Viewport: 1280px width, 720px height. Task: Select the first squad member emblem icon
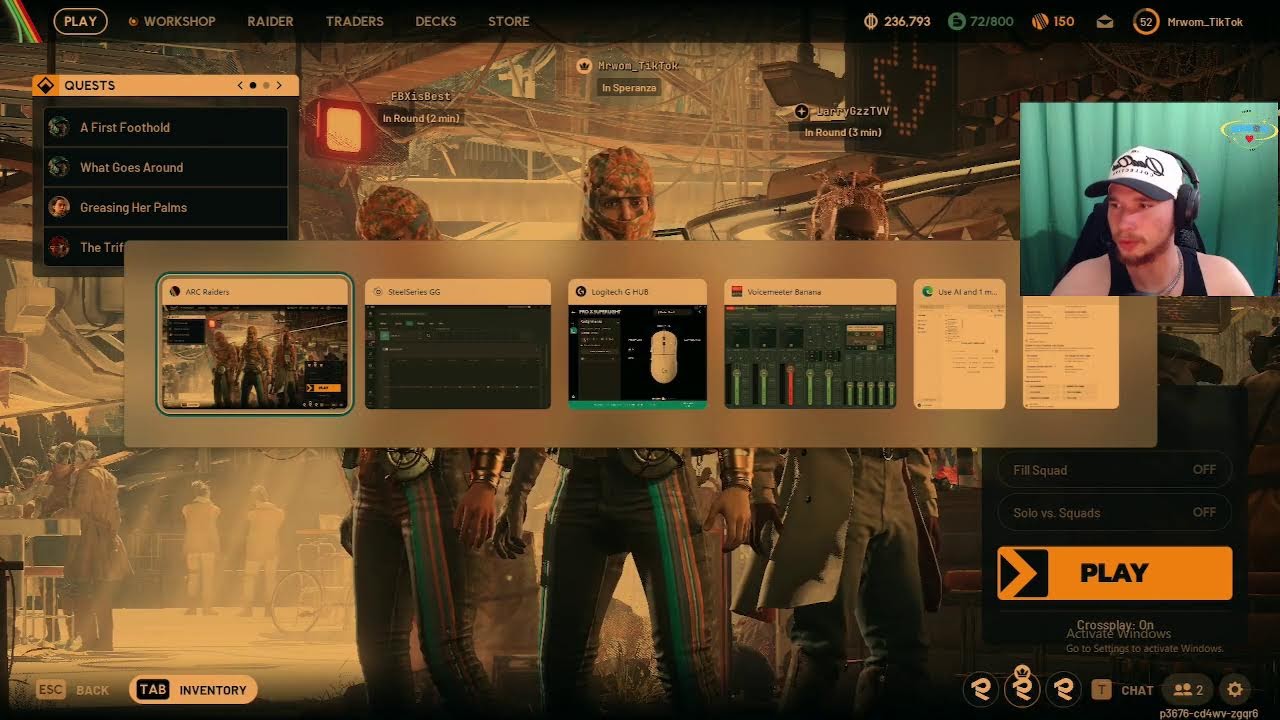click(982, 689)
